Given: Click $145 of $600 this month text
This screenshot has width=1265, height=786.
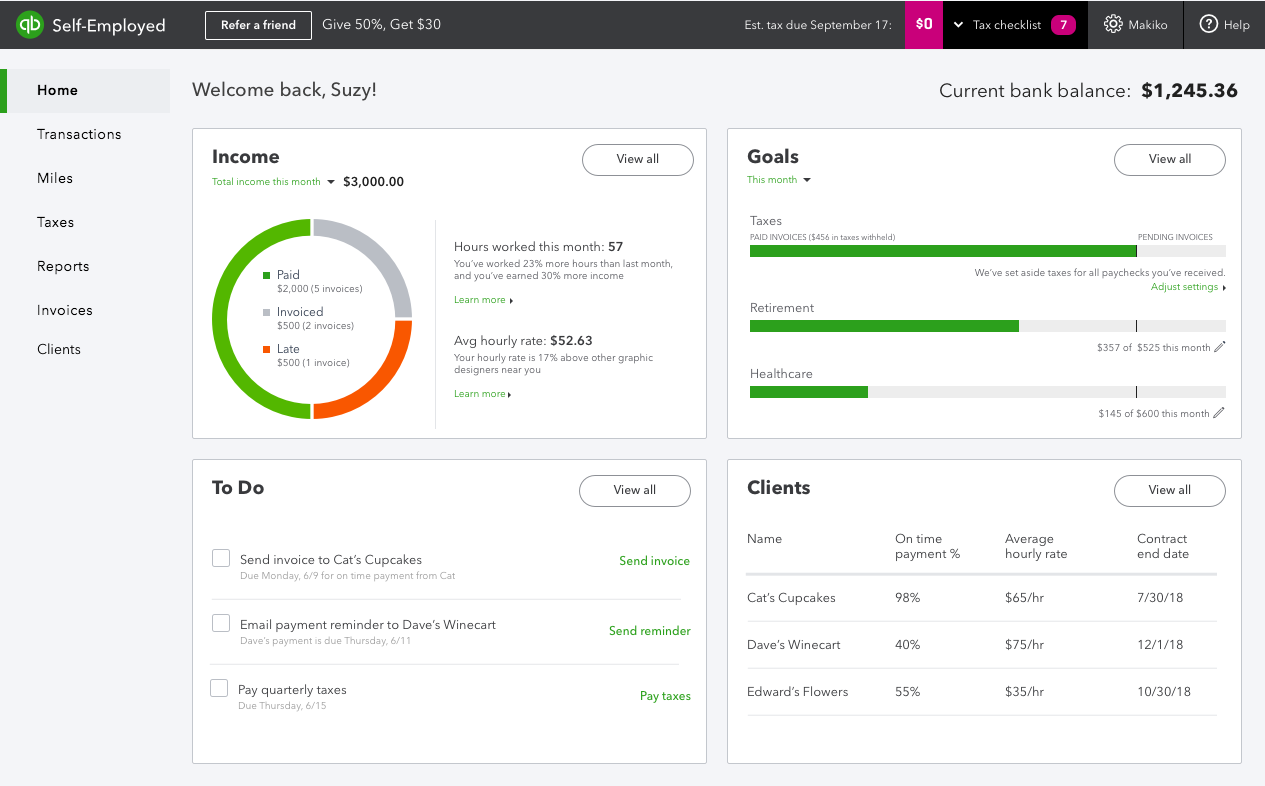Looking at the screenshot, I should pos(1153,414).
